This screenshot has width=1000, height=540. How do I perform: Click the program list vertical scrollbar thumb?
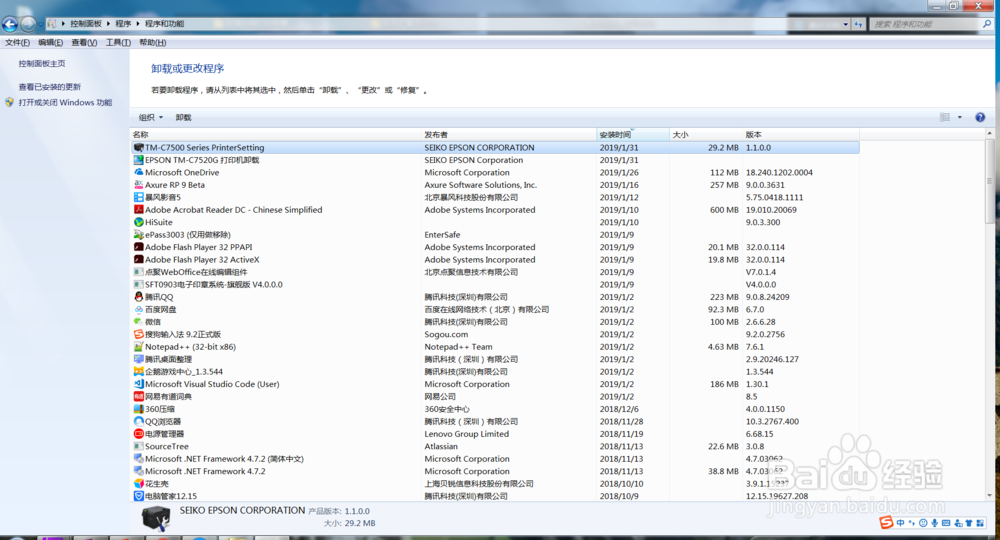[x=989, y=182]
